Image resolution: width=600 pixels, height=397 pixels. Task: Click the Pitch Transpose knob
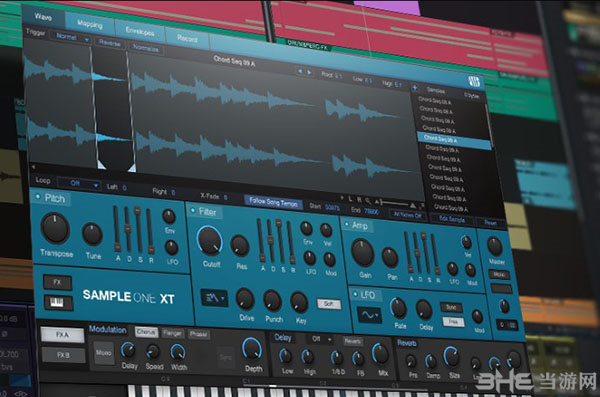pyautogui.click(x=55, y=229)
